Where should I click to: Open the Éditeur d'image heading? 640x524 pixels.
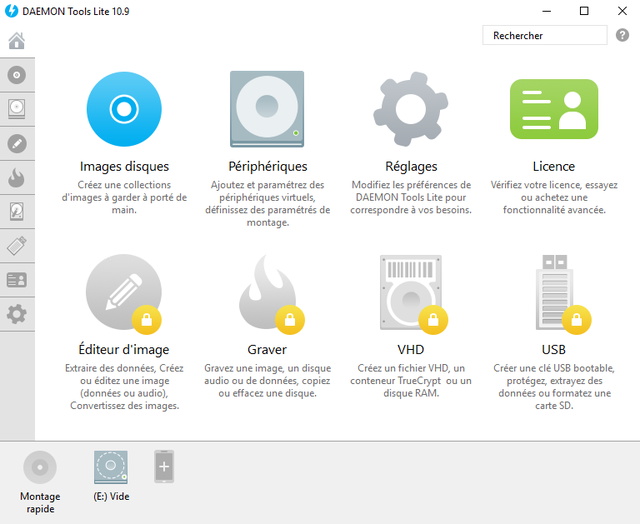(124, 349)
